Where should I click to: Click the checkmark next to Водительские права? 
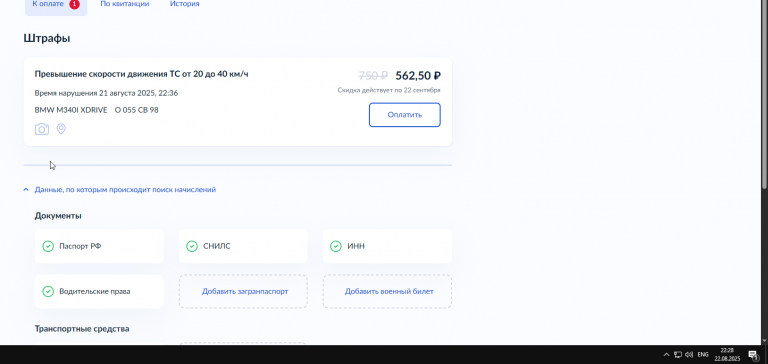tap(48, 291)
